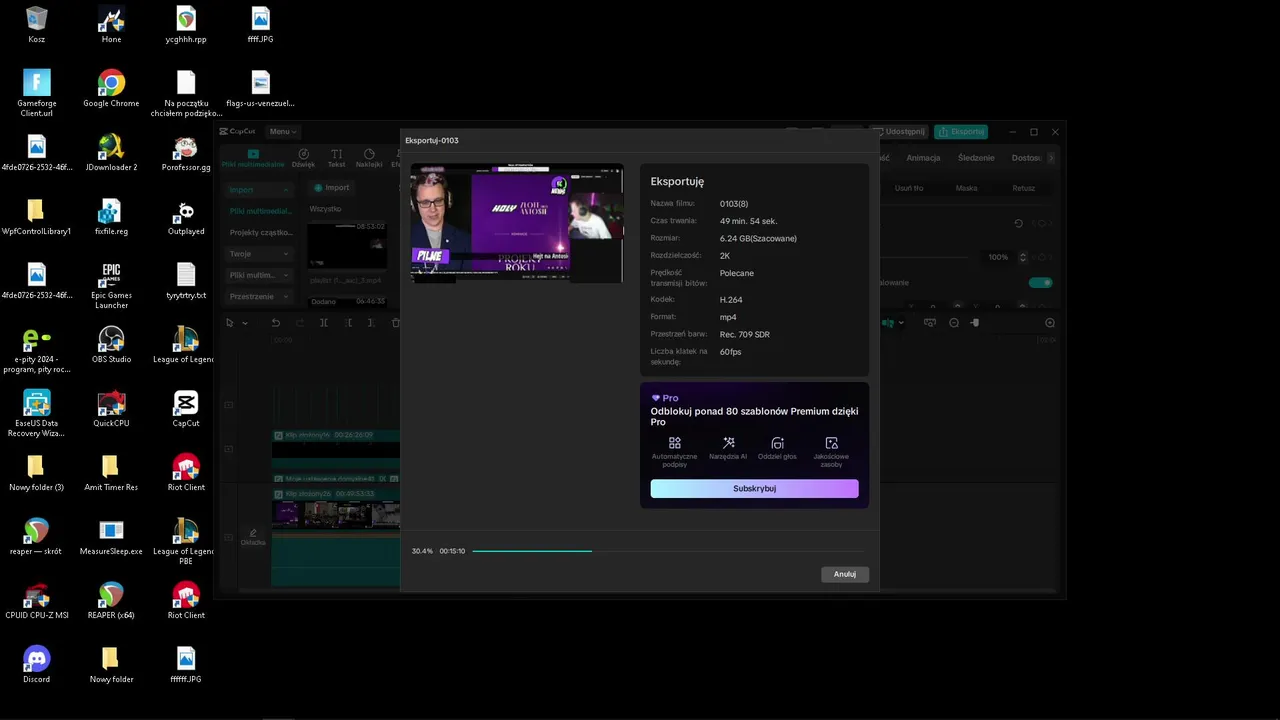Show more tabs with right chevron
Viewport: 1280px width, 720px height.
coord(1051,158)
